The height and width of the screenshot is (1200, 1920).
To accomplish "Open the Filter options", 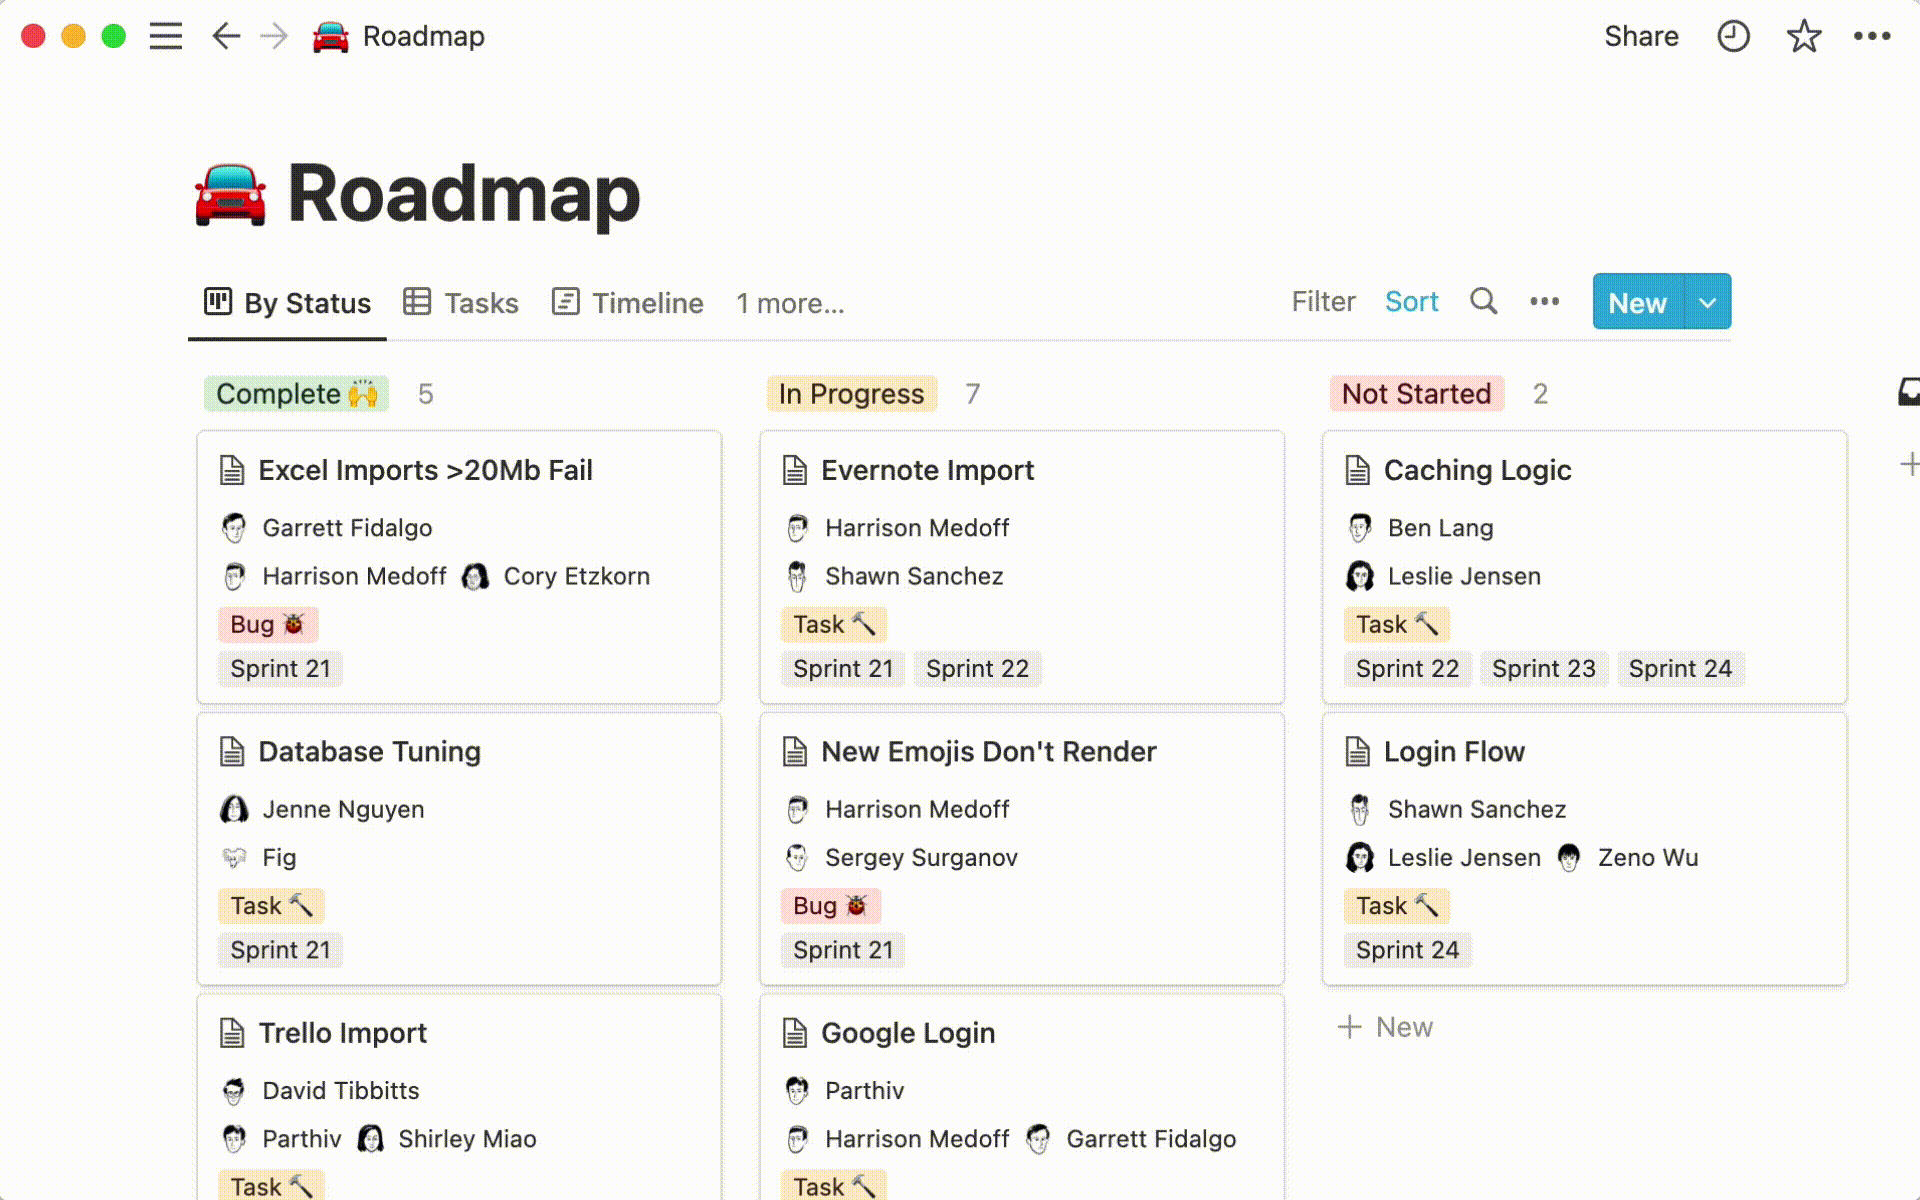I will pos(1323,301).
